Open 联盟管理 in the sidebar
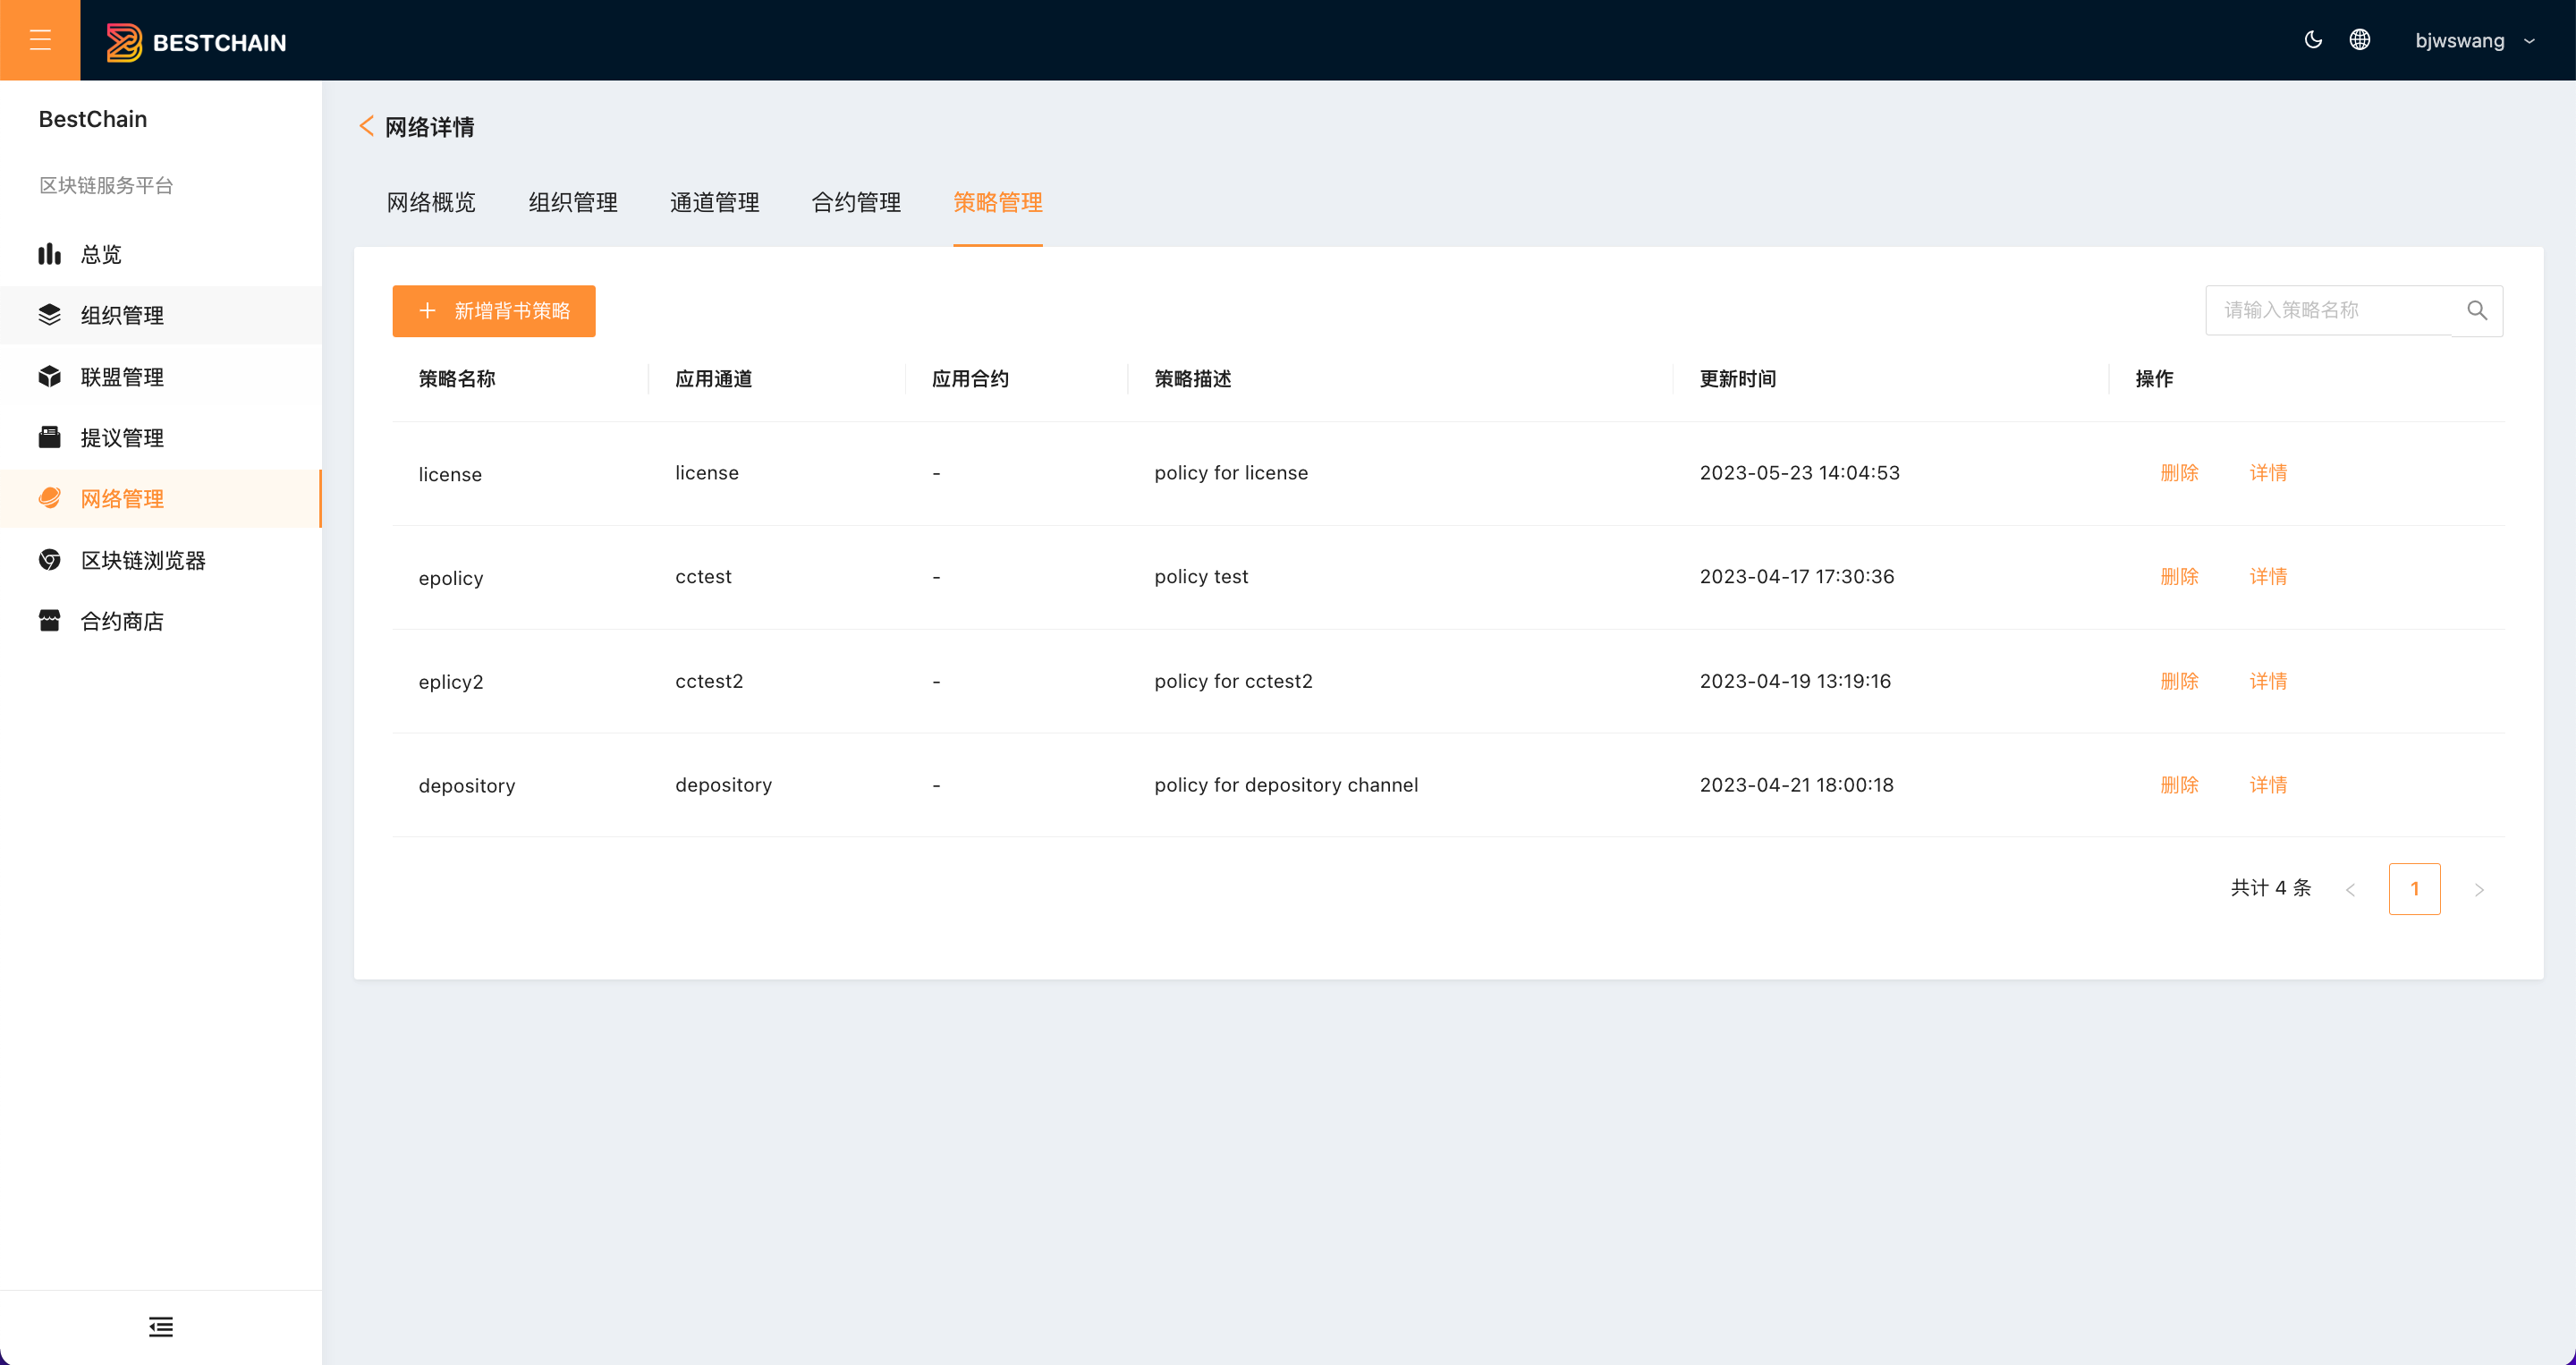Screen dimensions: 2576x1365 161,377
